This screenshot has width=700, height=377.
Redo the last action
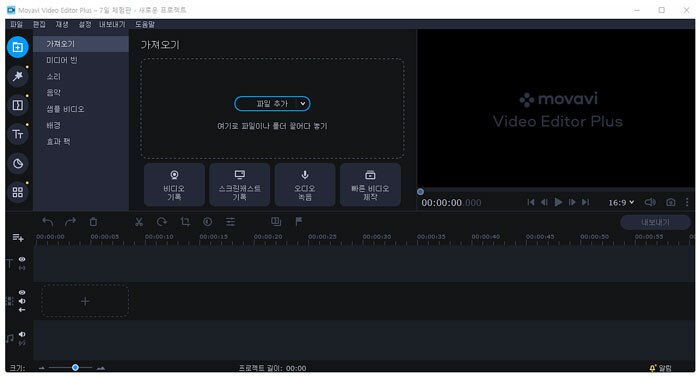coord(71,222)
